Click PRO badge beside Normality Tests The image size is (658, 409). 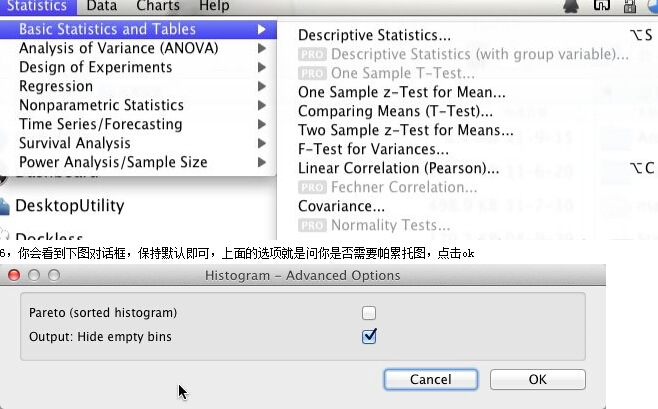point(312,225)
